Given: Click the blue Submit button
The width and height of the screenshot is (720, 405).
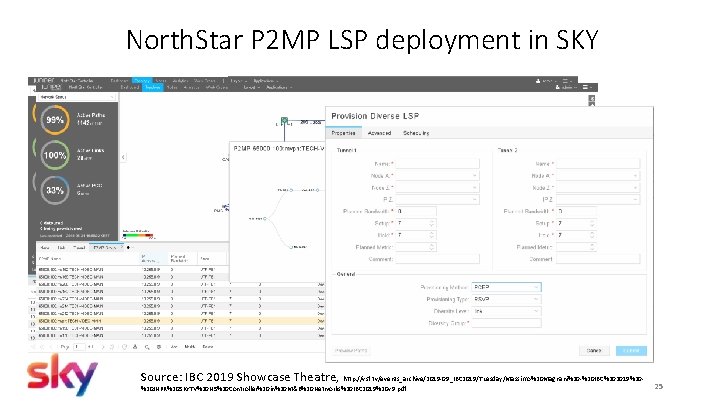Looking at the screenshot, I should tap(631, 350).
